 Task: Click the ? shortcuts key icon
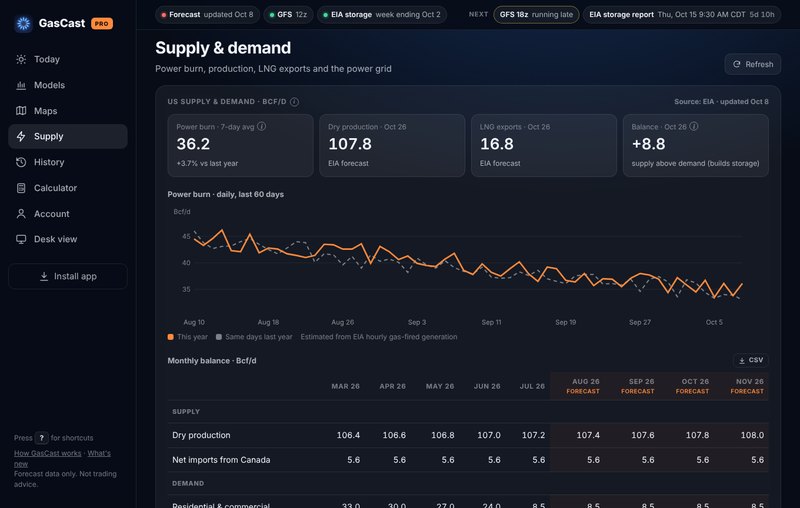(x=41, y=438)
